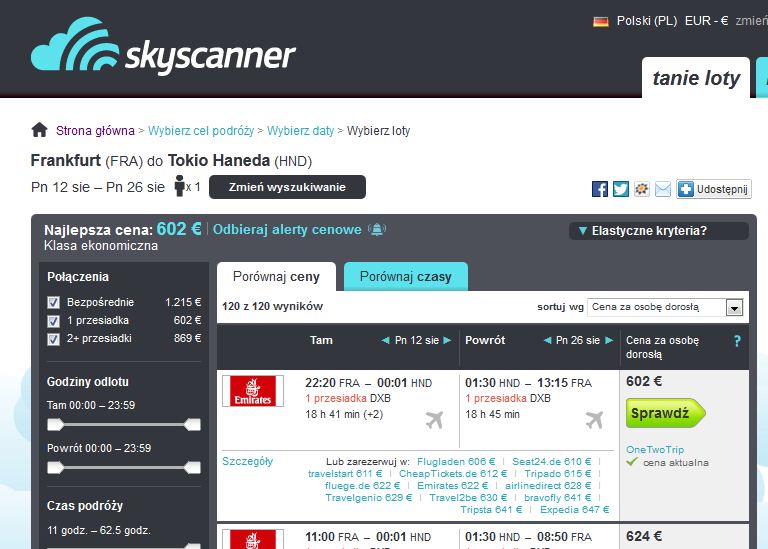Image resolution: width=768 pixels, height=549 pixels.
Task: Click the home icon in breadcrumb
Action: tap(40, 130)
